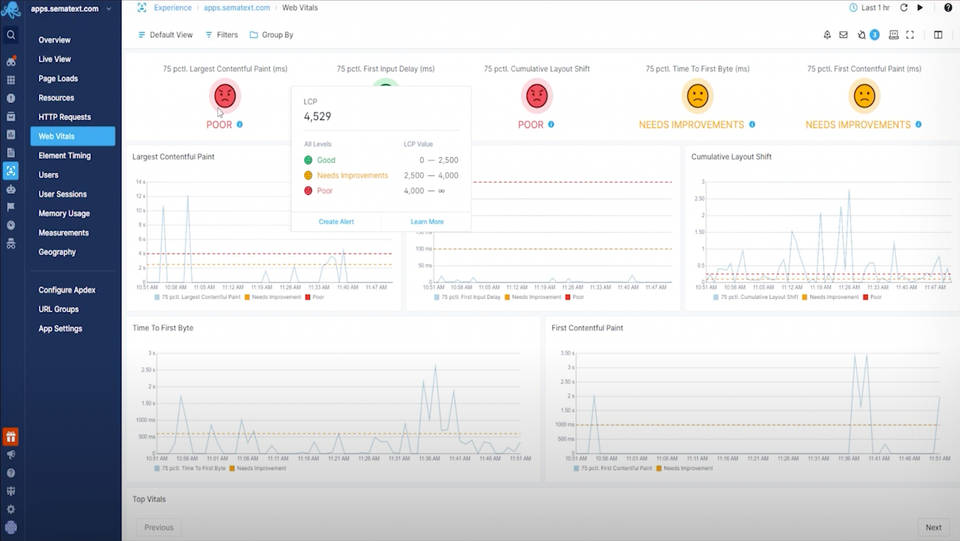Click the info icon beside Needs Improvements TTFB
This screenshot has width=960, height=541.
[752, 125]
